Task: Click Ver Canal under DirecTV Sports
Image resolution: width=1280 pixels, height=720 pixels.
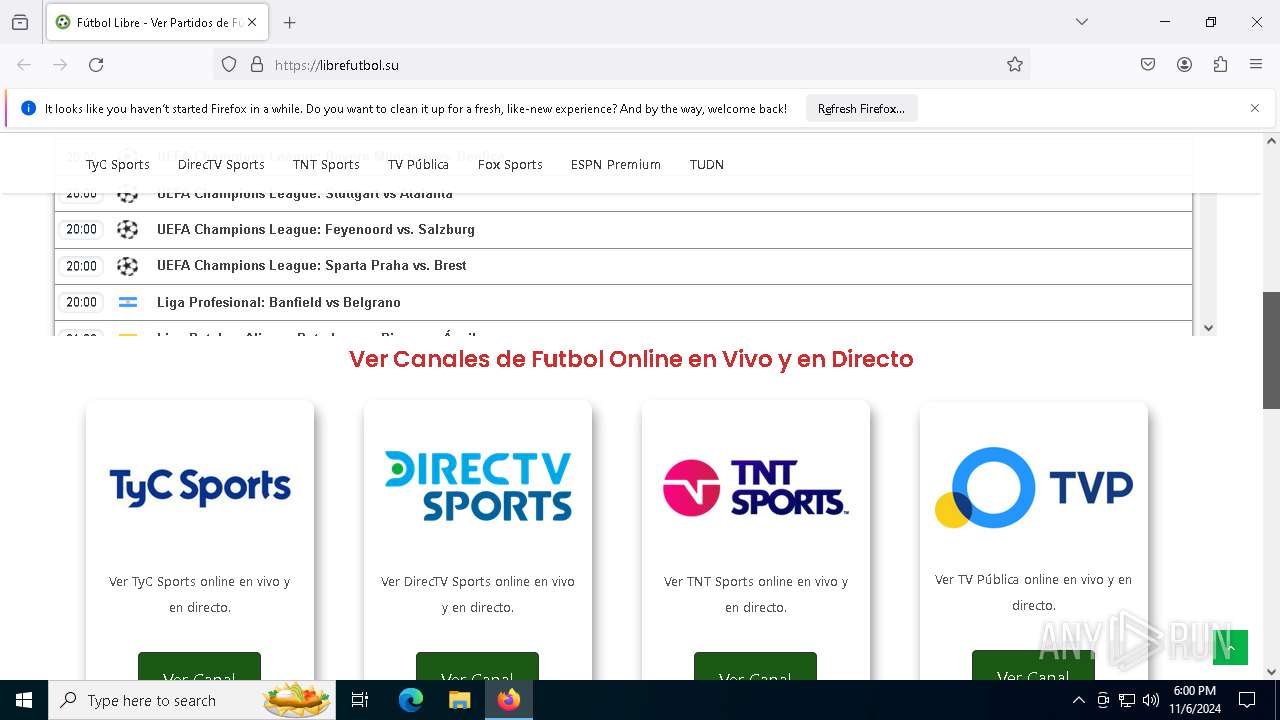Action: [x=477, y=667]
